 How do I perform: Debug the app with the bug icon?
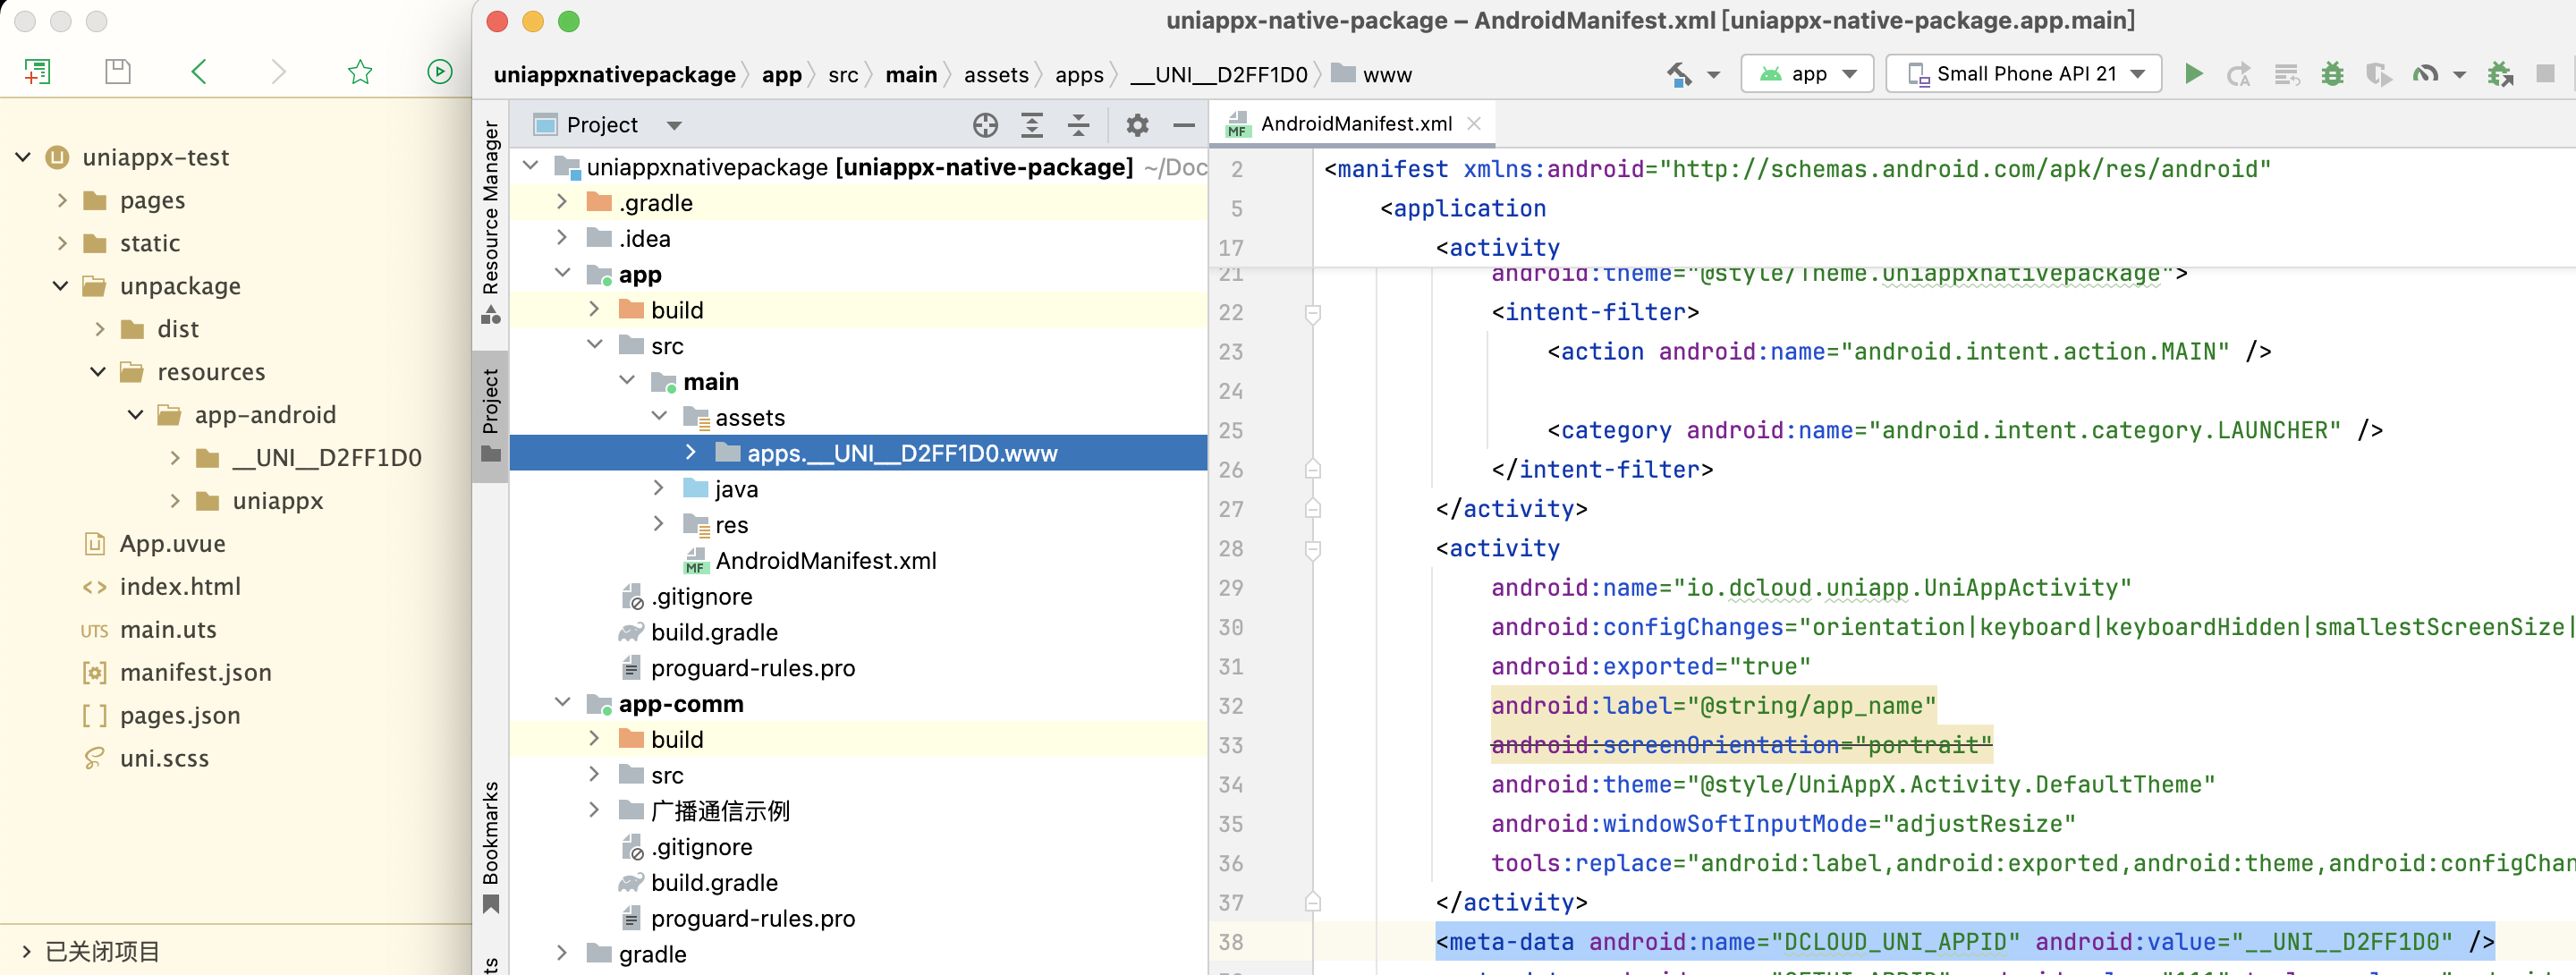[x=2332, y=74]
